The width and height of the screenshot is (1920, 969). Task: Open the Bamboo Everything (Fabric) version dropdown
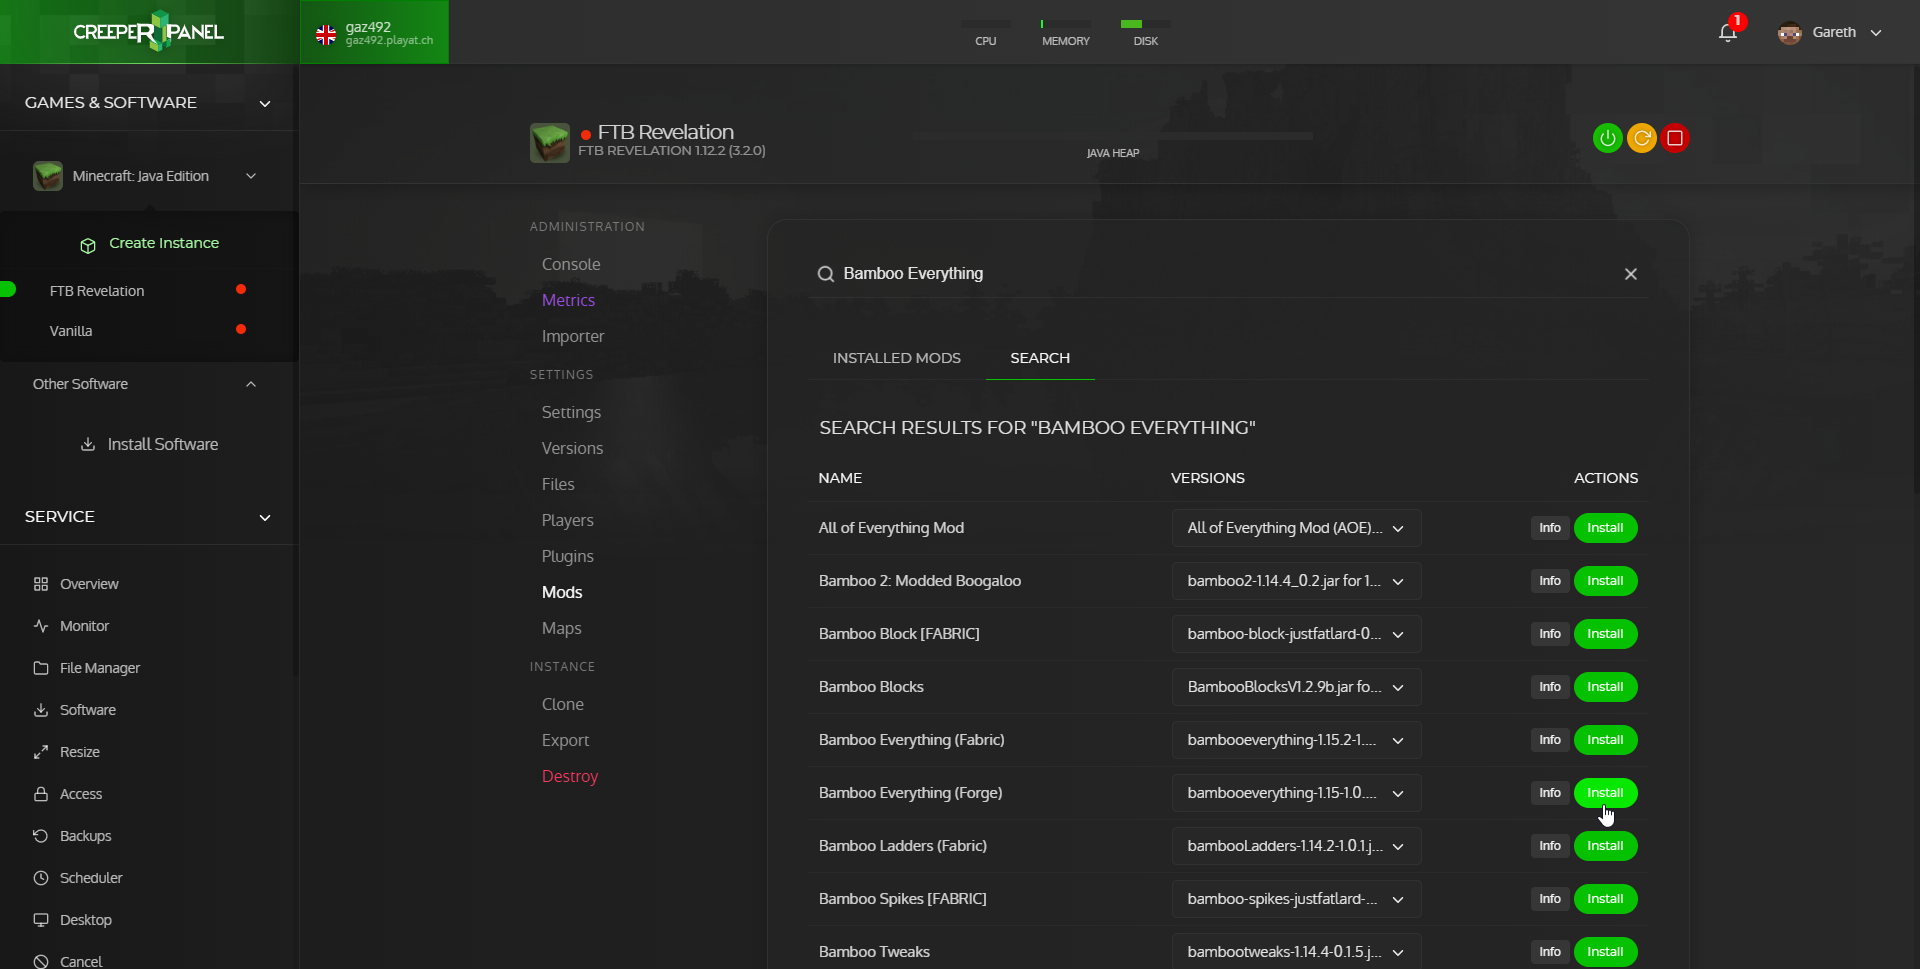click(1296, 740)
